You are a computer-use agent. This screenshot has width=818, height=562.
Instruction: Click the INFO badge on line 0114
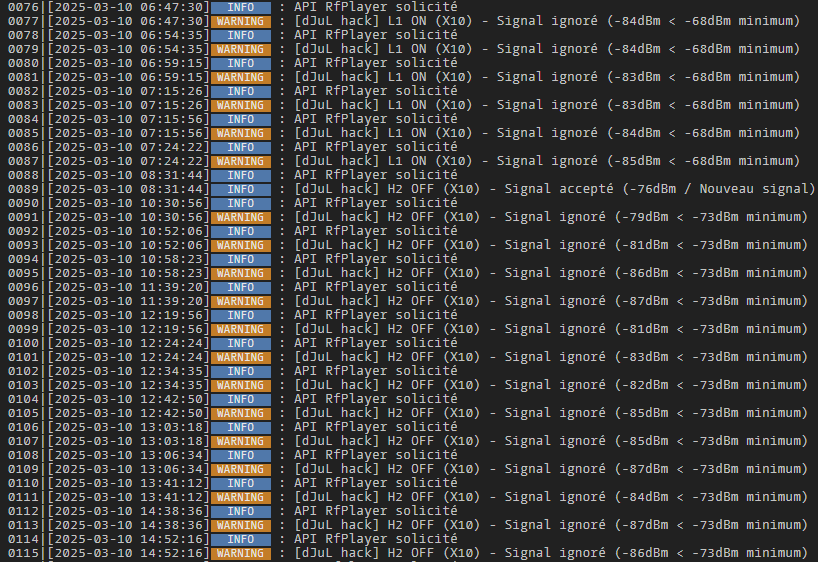click(240, 539)
